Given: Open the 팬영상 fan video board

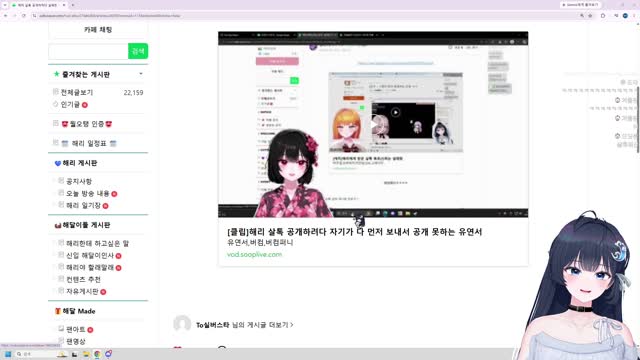Looking at the screenshot, I should [x=76, y=341].
